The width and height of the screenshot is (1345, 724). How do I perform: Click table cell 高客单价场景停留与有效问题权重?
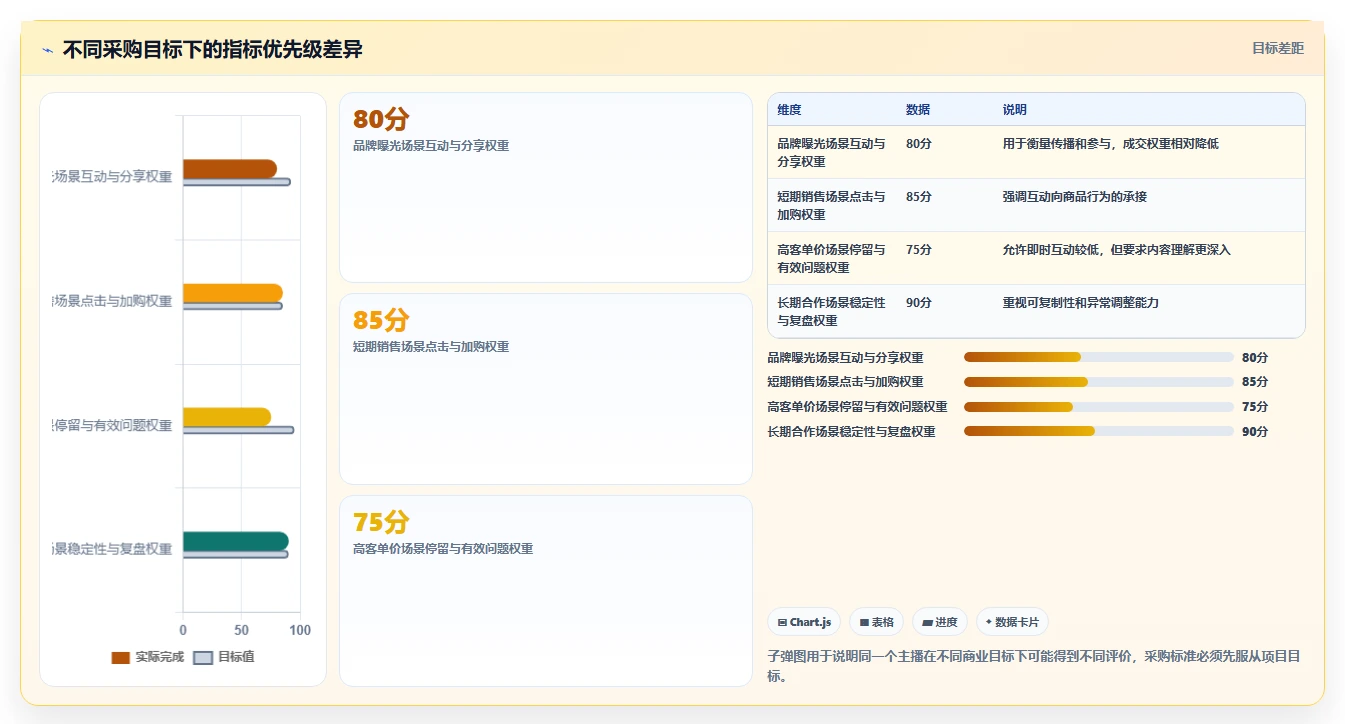831,258
